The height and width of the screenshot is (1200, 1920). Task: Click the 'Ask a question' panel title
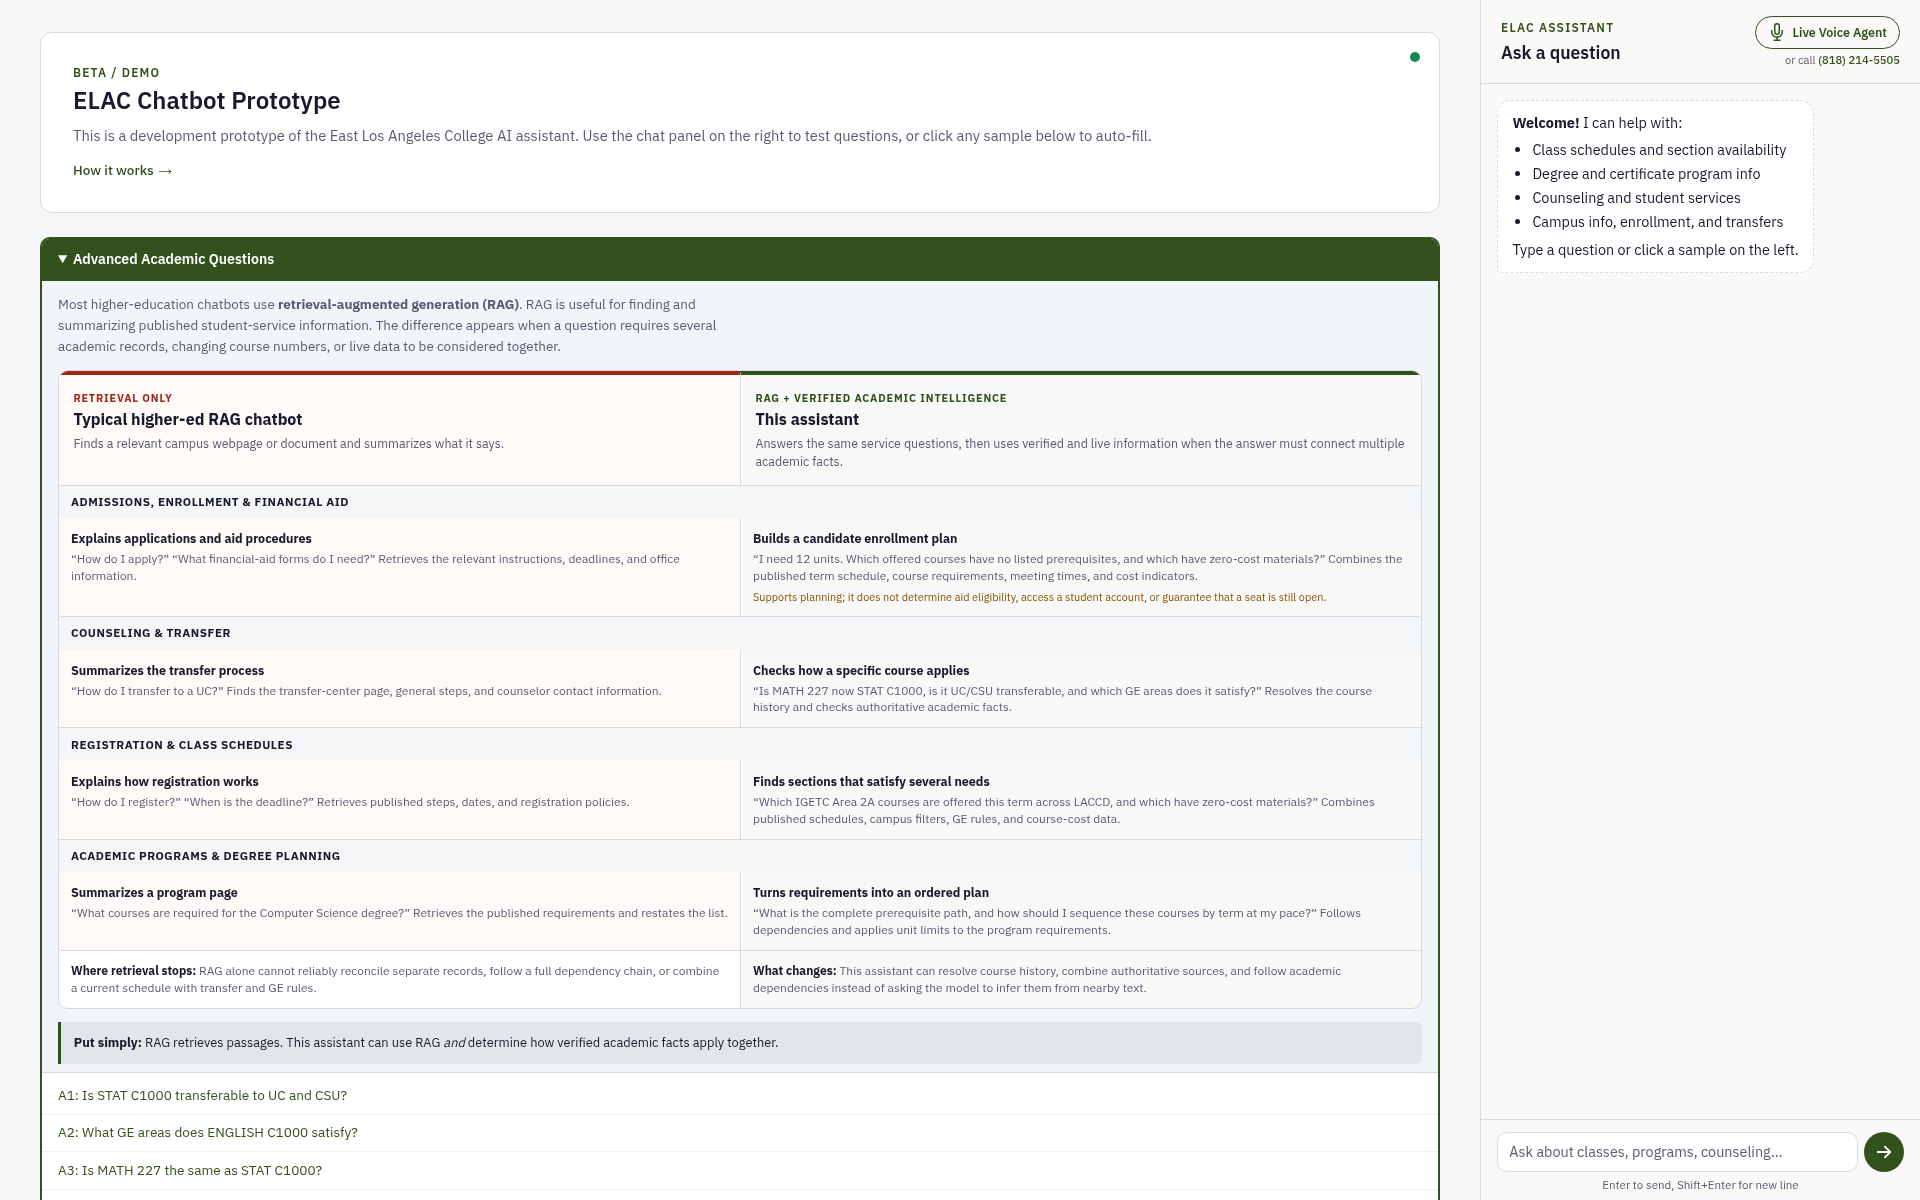tap(1560, 53)
